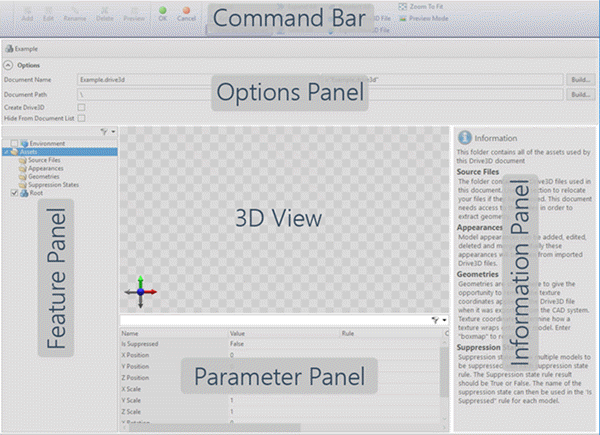
Task: Enable the Create Drive3D checkbox
Action: 81,106
